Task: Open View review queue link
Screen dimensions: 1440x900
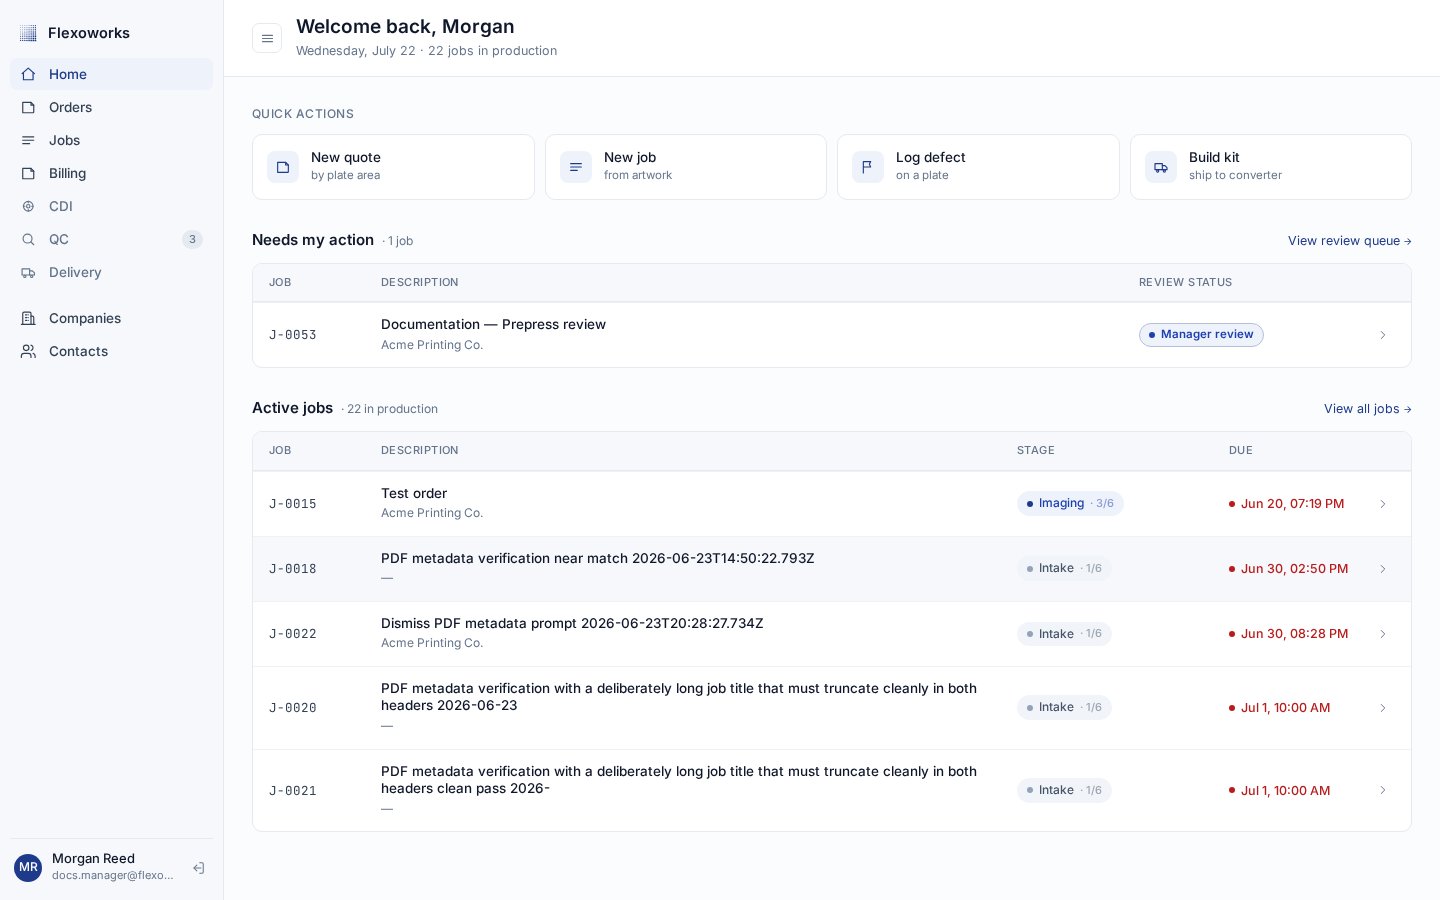Action: click(1350, 241)
